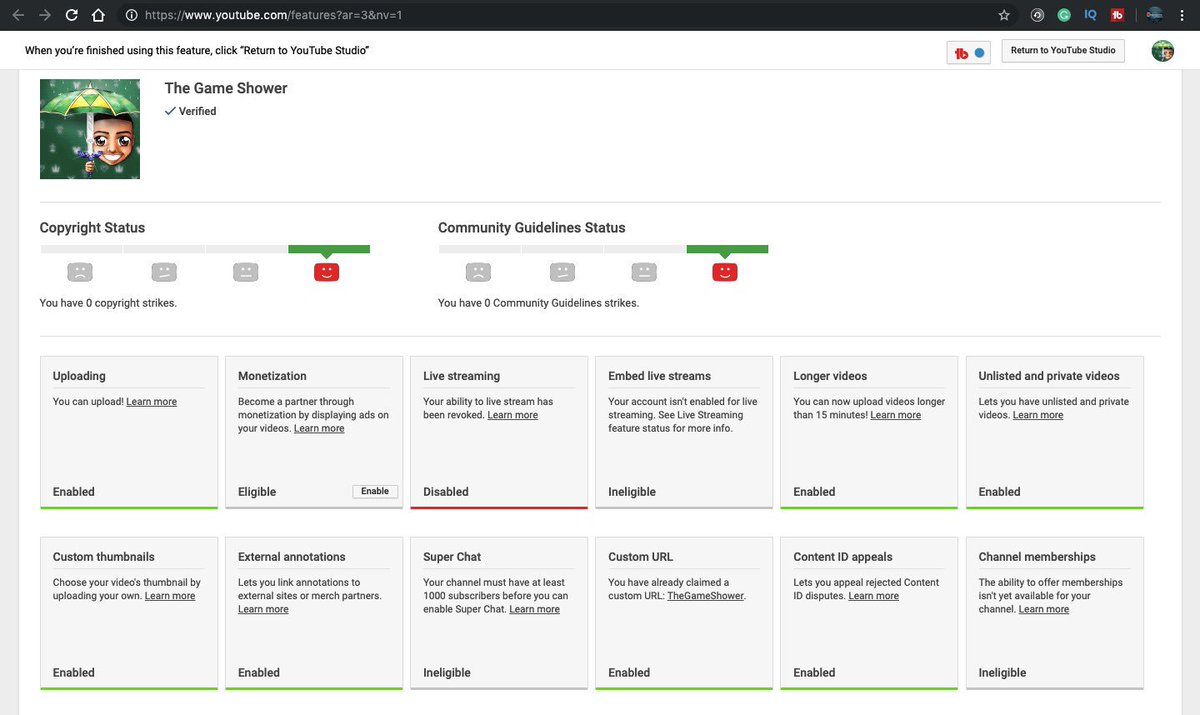Open Learn more in Content ID appeals card
Screen dimensions: 1200x715
click(874, 596)
